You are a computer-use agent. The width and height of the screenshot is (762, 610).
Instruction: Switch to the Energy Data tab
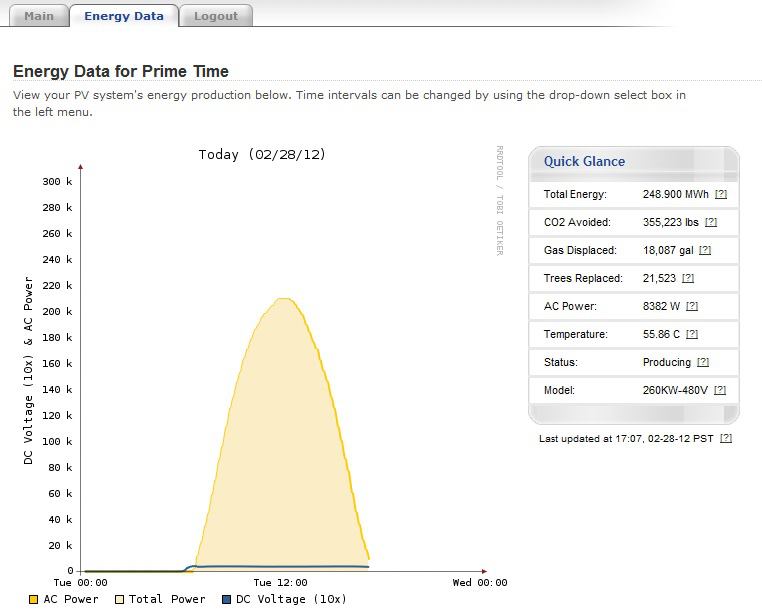[123, 16]
